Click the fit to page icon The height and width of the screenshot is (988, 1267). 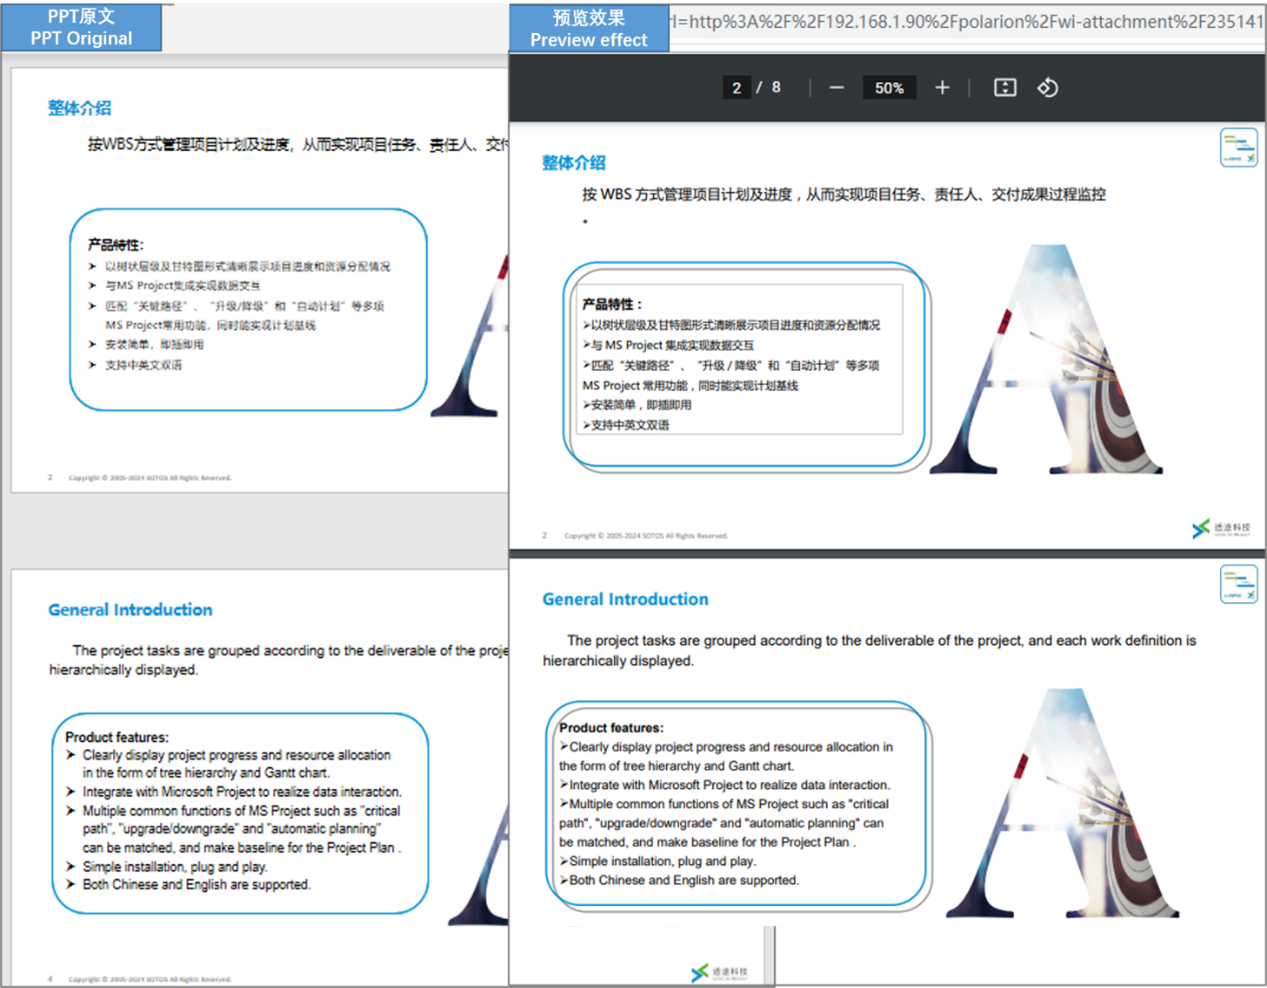(x=1005, y=88)
